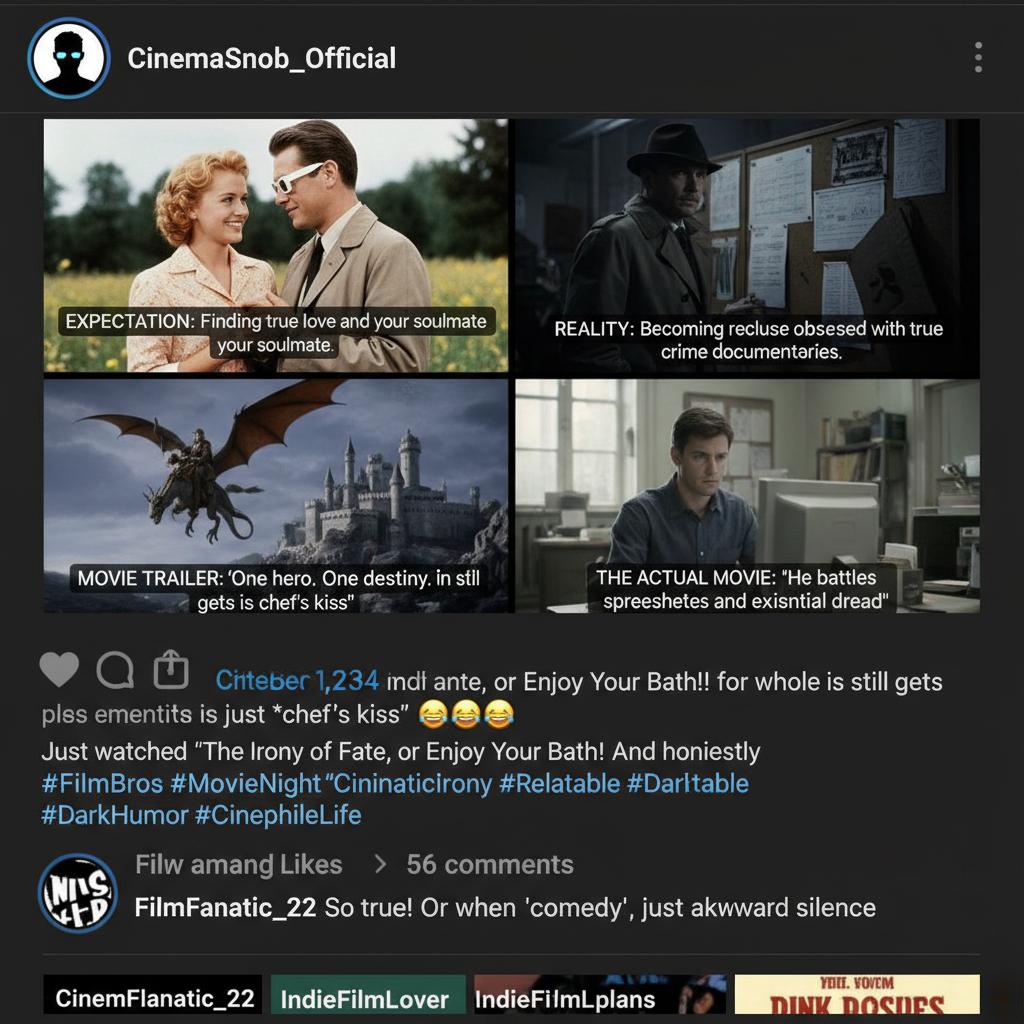
Task: Click the CinemaSnob_Official profile avatar
Action: (69, 58)
